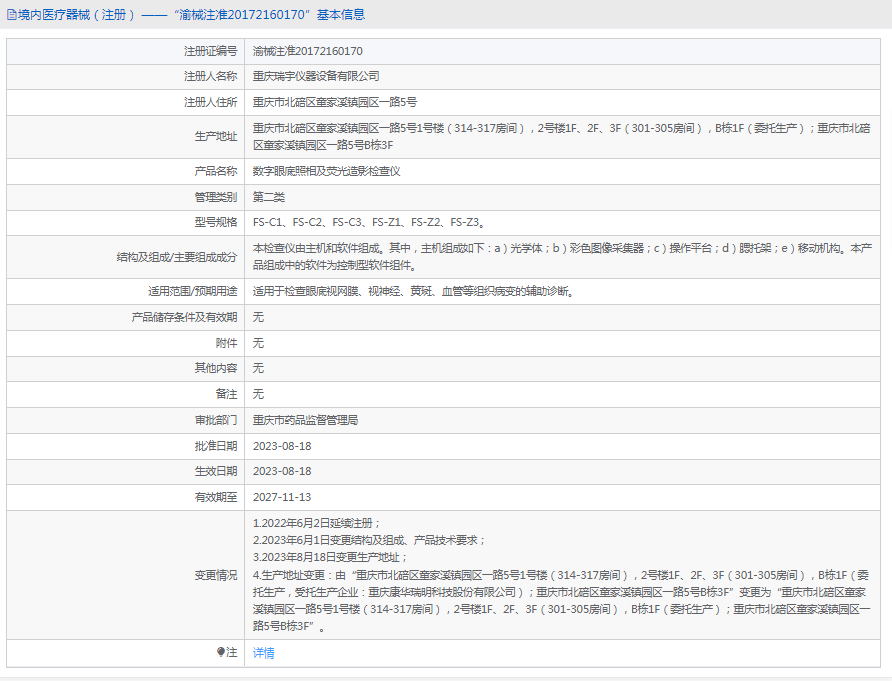Select registration number 渝械注准20172160170 value cell

coord(308,51)
